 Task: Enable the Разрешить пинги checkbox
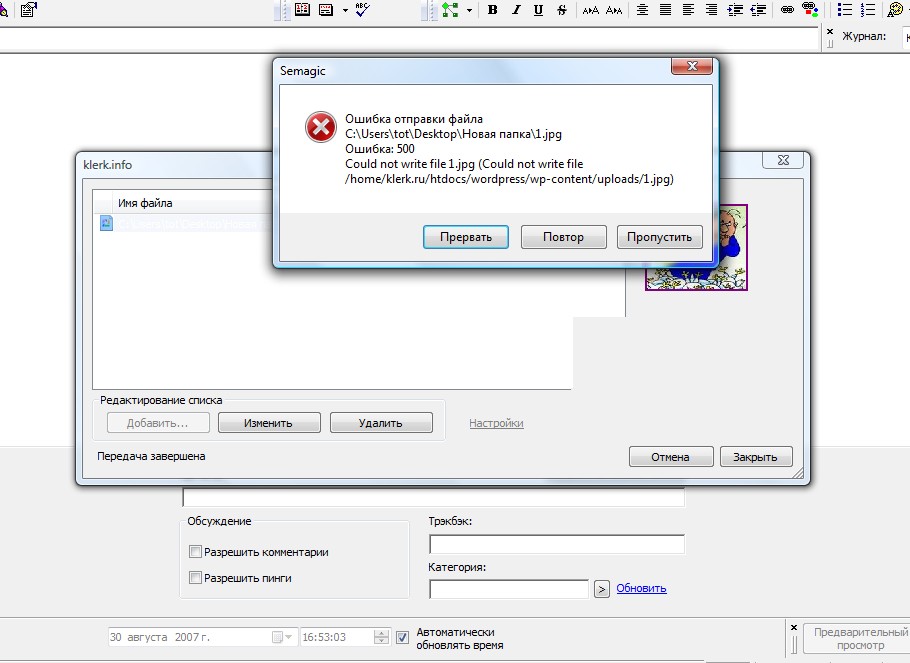196,578
